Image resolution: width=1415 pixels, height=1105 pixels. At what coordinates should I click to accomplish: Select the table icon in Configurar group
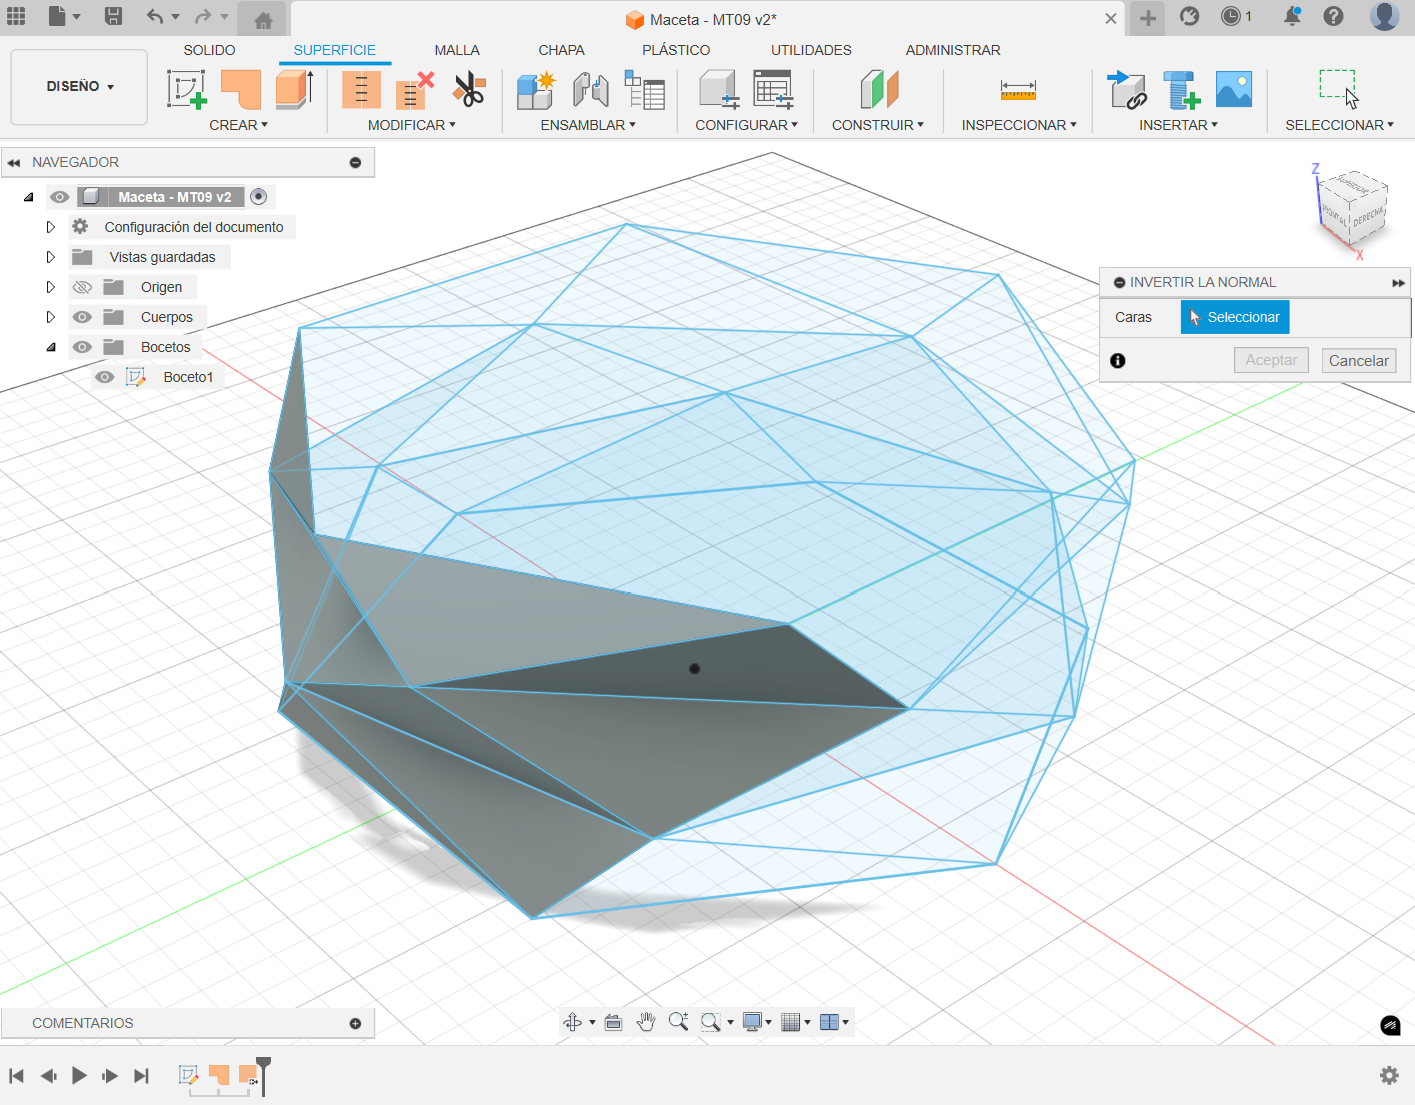773,89
